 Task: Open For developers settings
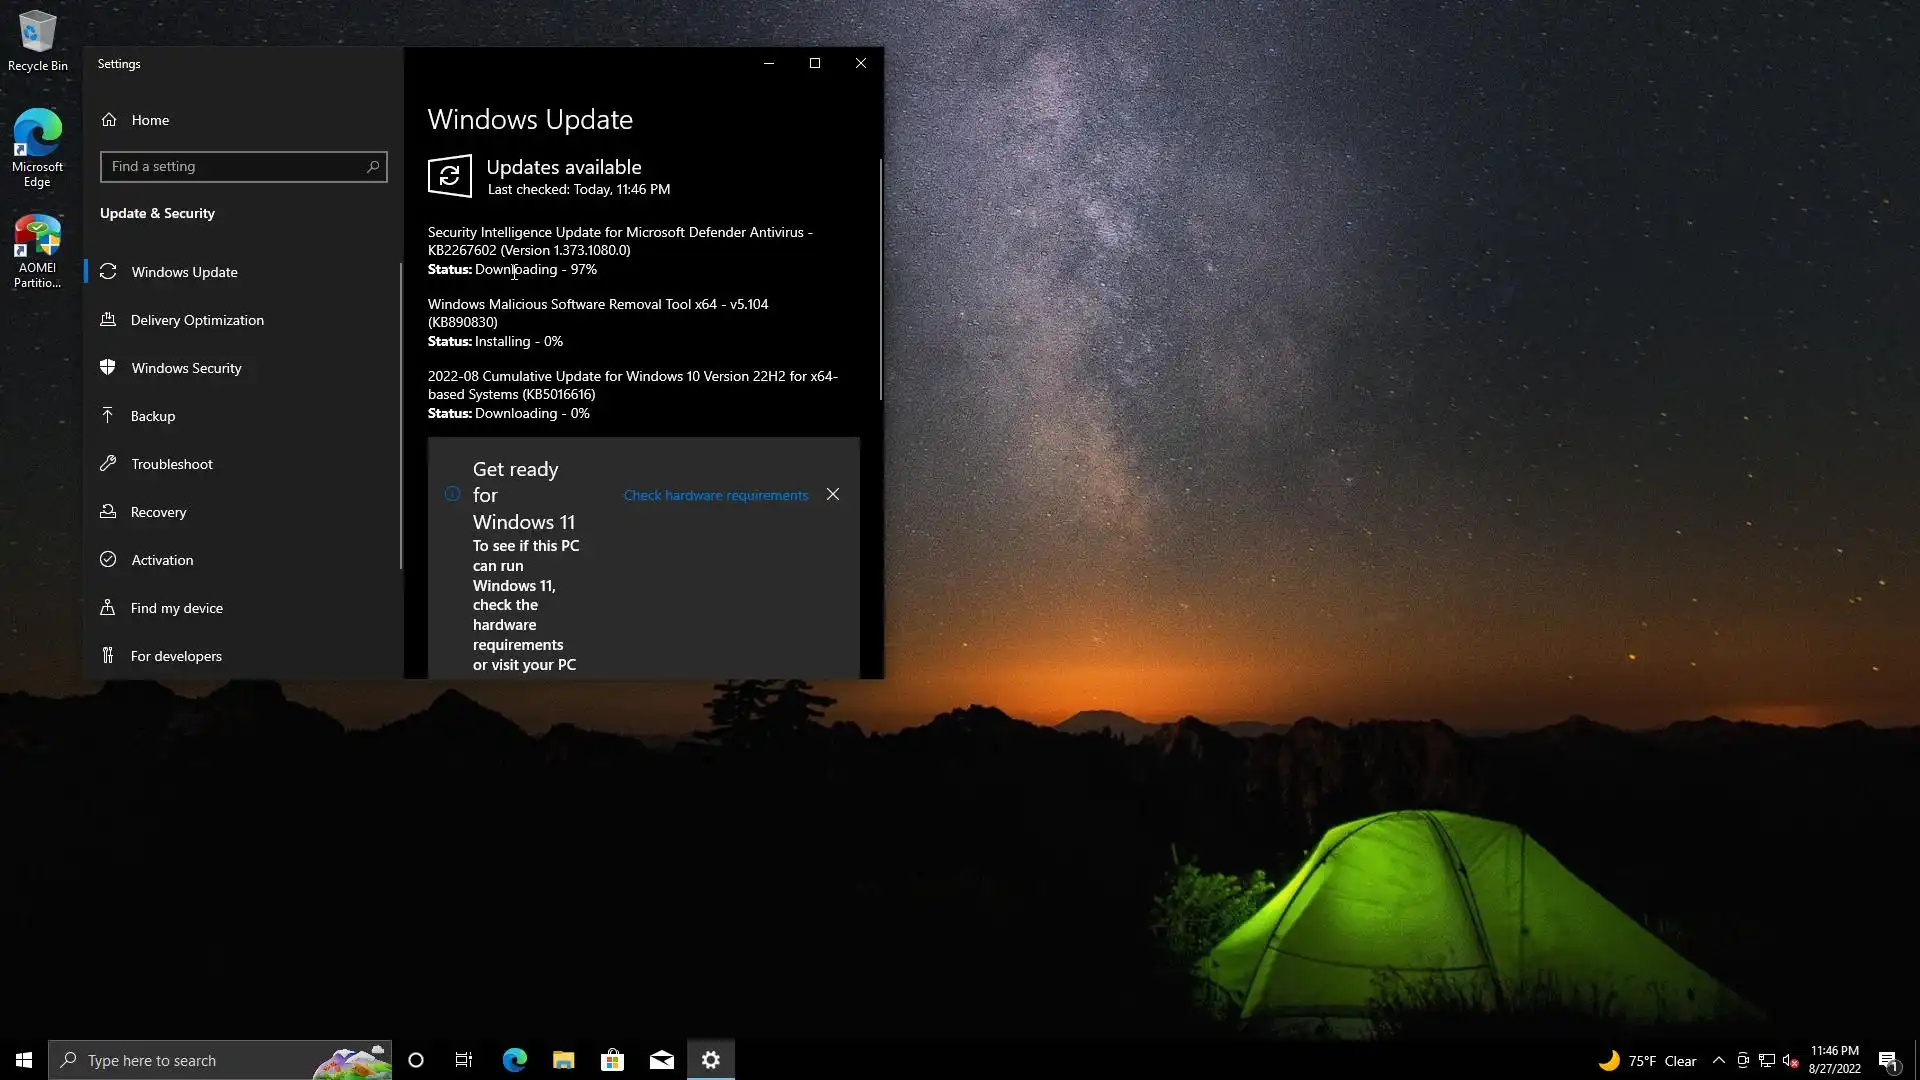click(x=176, y=656)
